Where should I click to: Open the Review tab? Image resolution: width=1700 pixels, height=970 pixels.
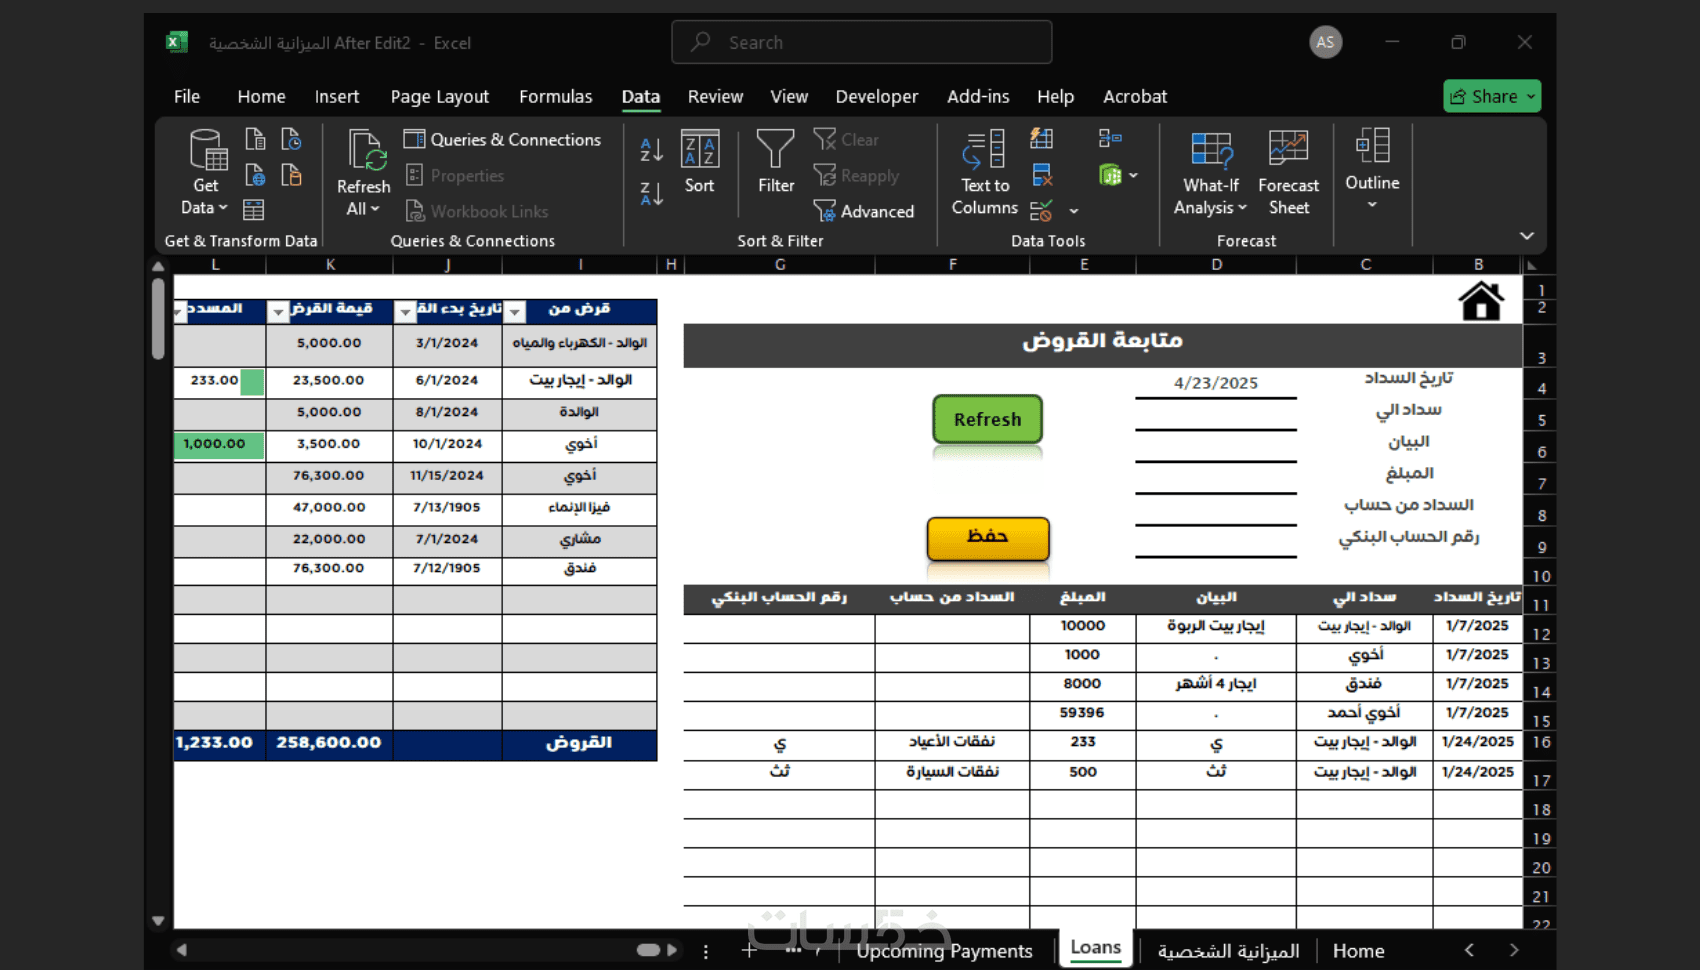click(x=716, y=97)
